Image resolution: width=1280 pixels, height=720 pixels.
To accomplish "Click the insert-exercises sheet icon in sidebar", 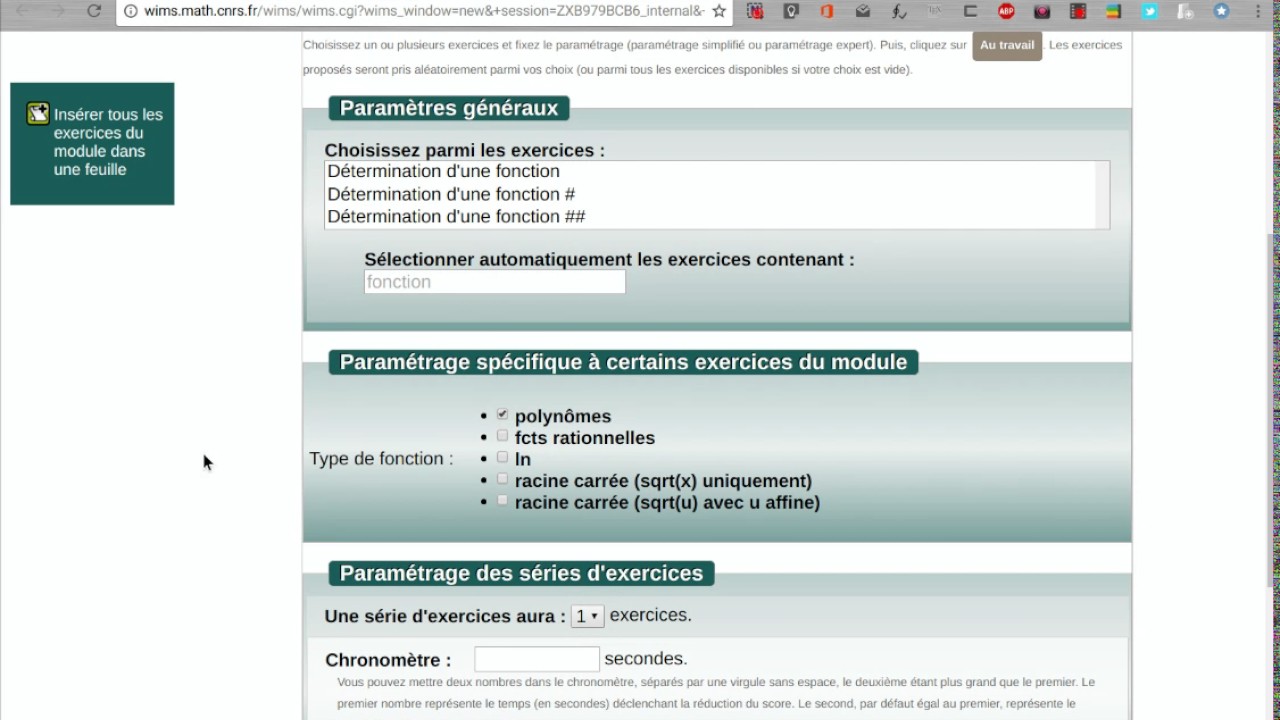I will pos(38,113).
